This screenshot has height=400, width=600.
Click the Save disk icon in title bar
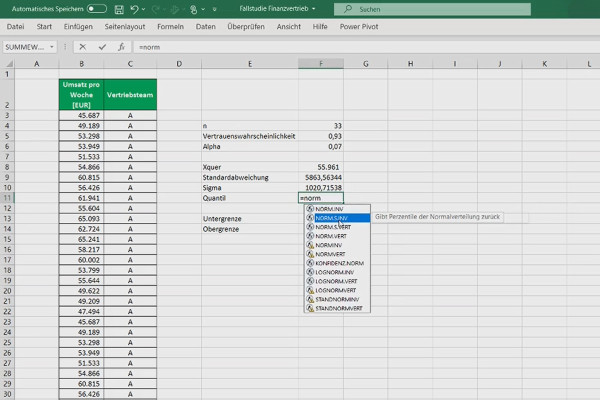pos(119,9)
